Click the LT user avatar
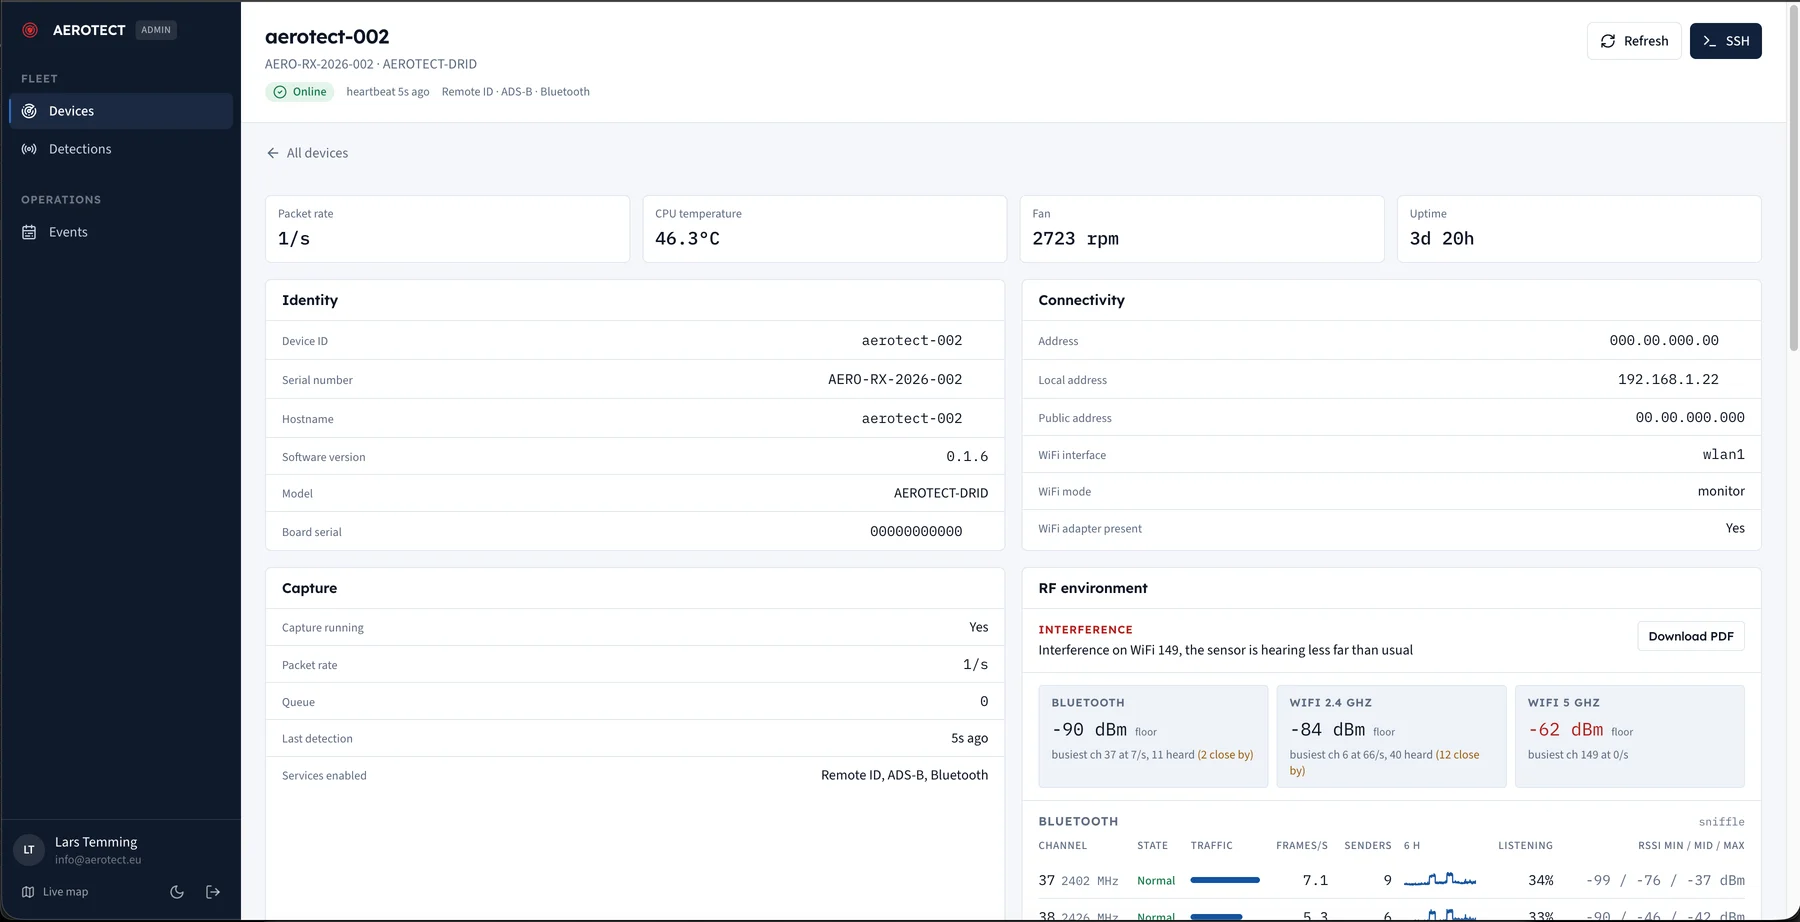Viewport: 1800px width, 922px height. tap(29, 850)
